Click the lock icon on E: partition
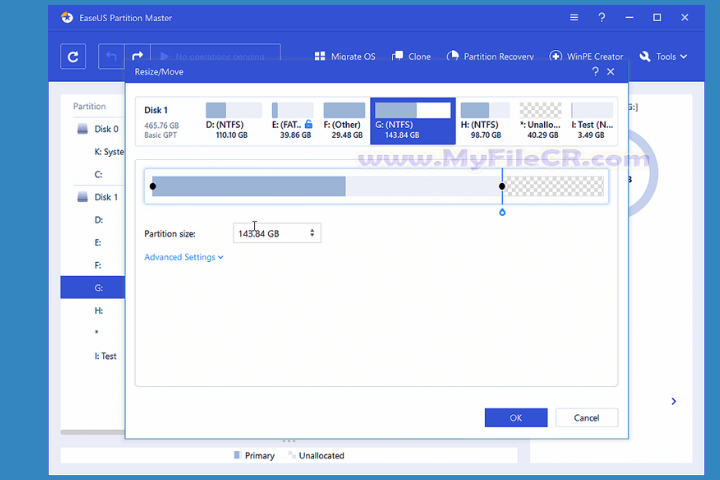720x480 pixels. pos(309,124)
